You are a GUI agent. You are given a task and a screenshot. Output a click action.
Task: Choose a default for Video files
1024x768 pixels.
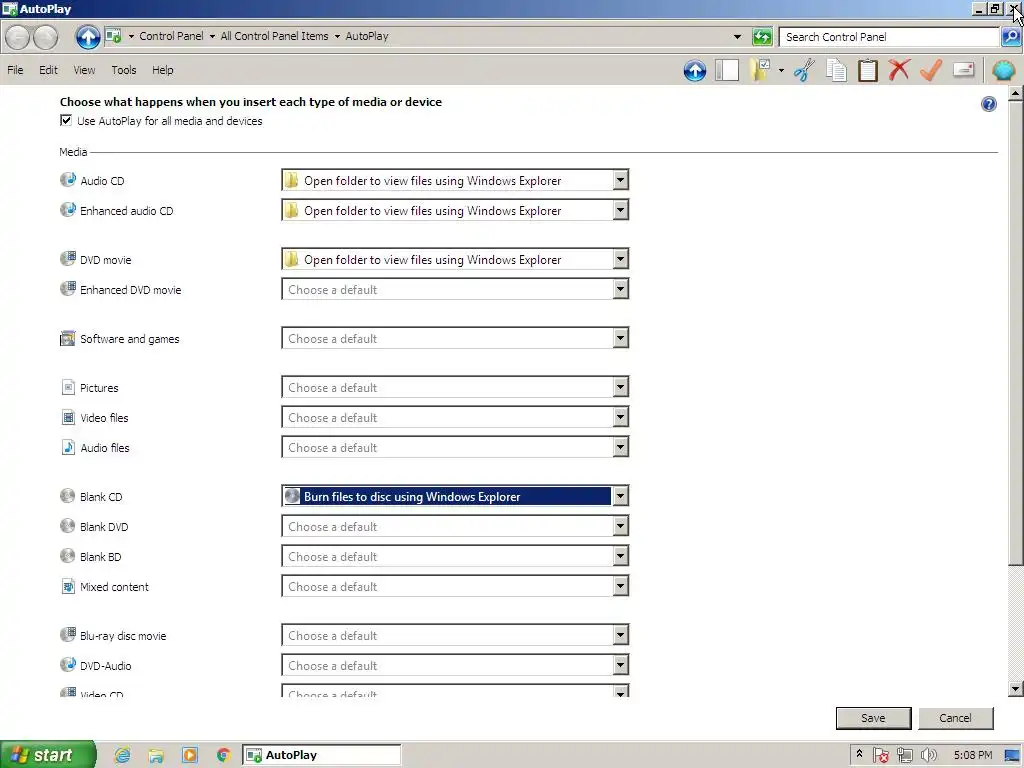tap(455, 417)
